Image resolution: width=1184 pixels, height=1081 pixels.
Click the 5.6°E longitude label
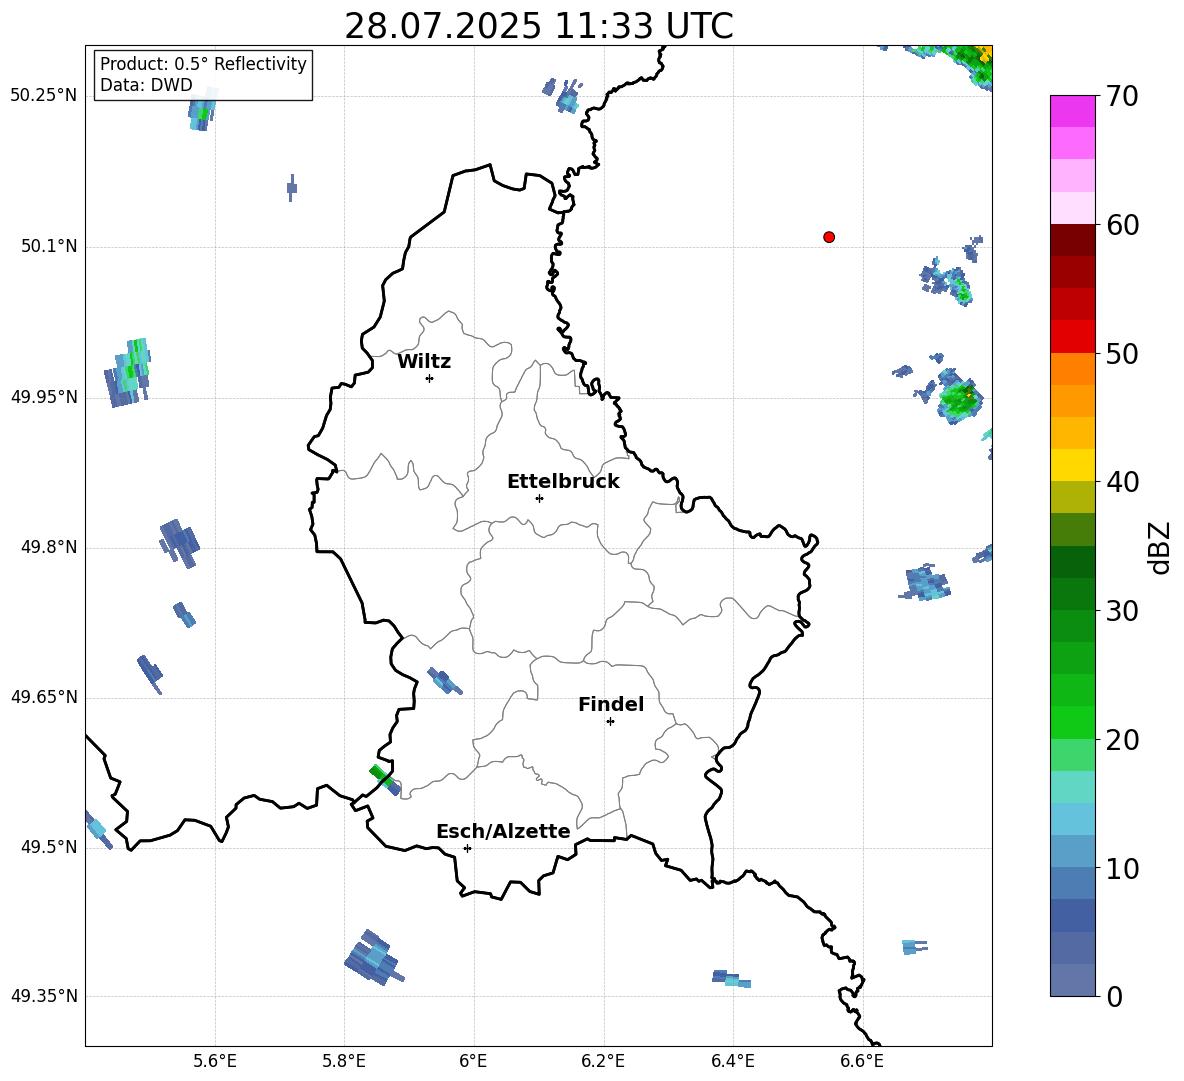point(214,1061)
